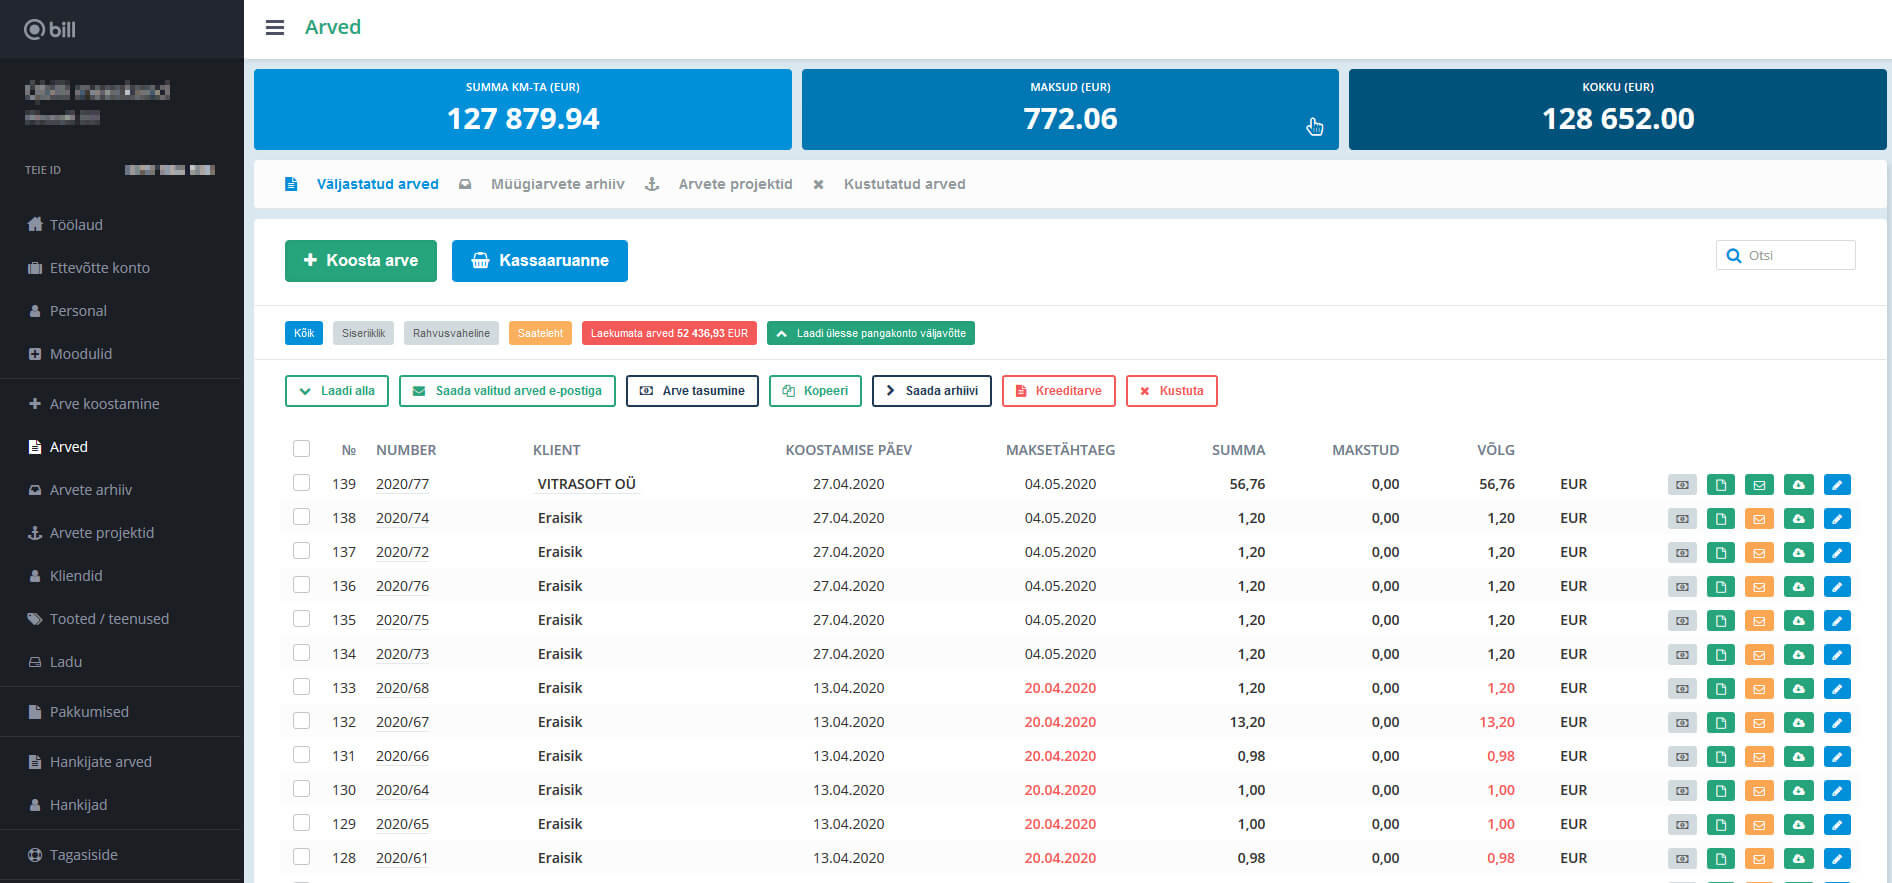This screenshot has height=883, width=1892.
Task: Click the Kopeeri button
Action: [x=815, y=391]
